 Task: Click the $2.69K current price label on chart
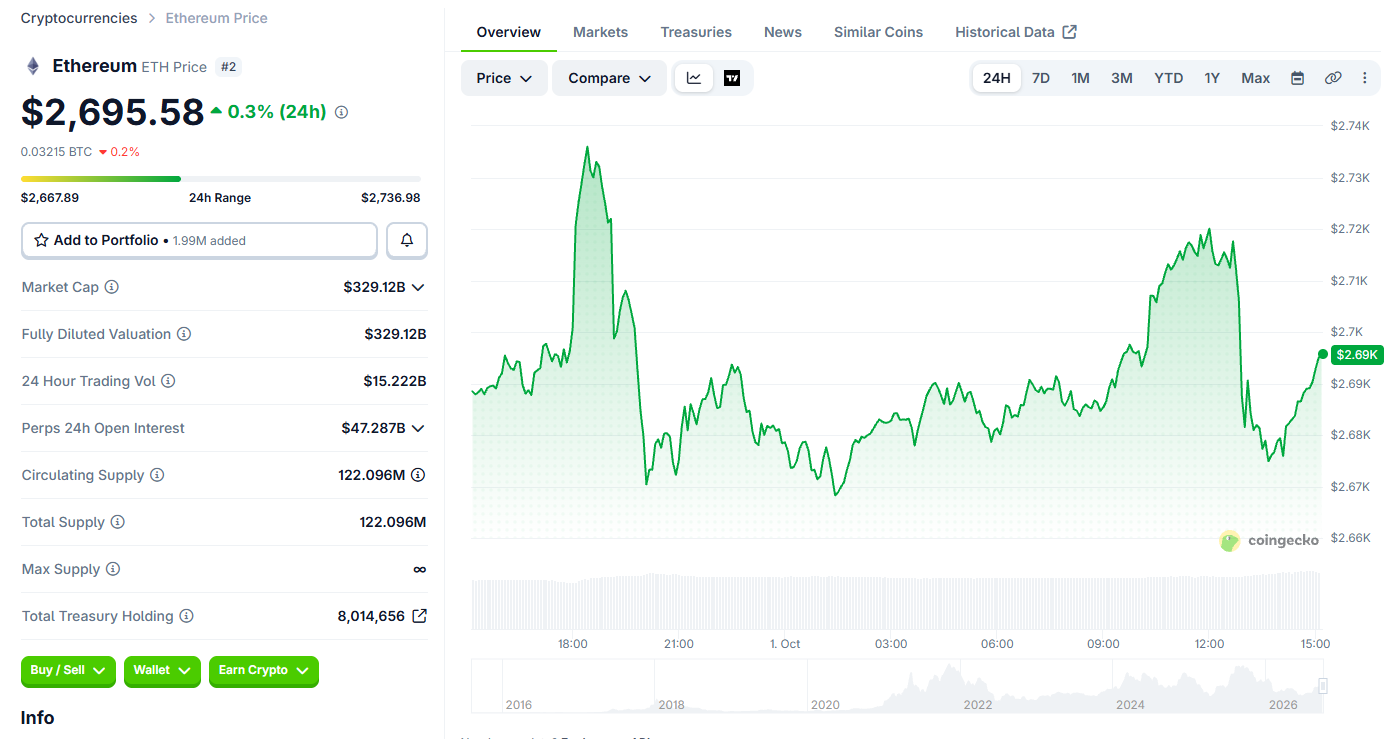coord(1357,354)
